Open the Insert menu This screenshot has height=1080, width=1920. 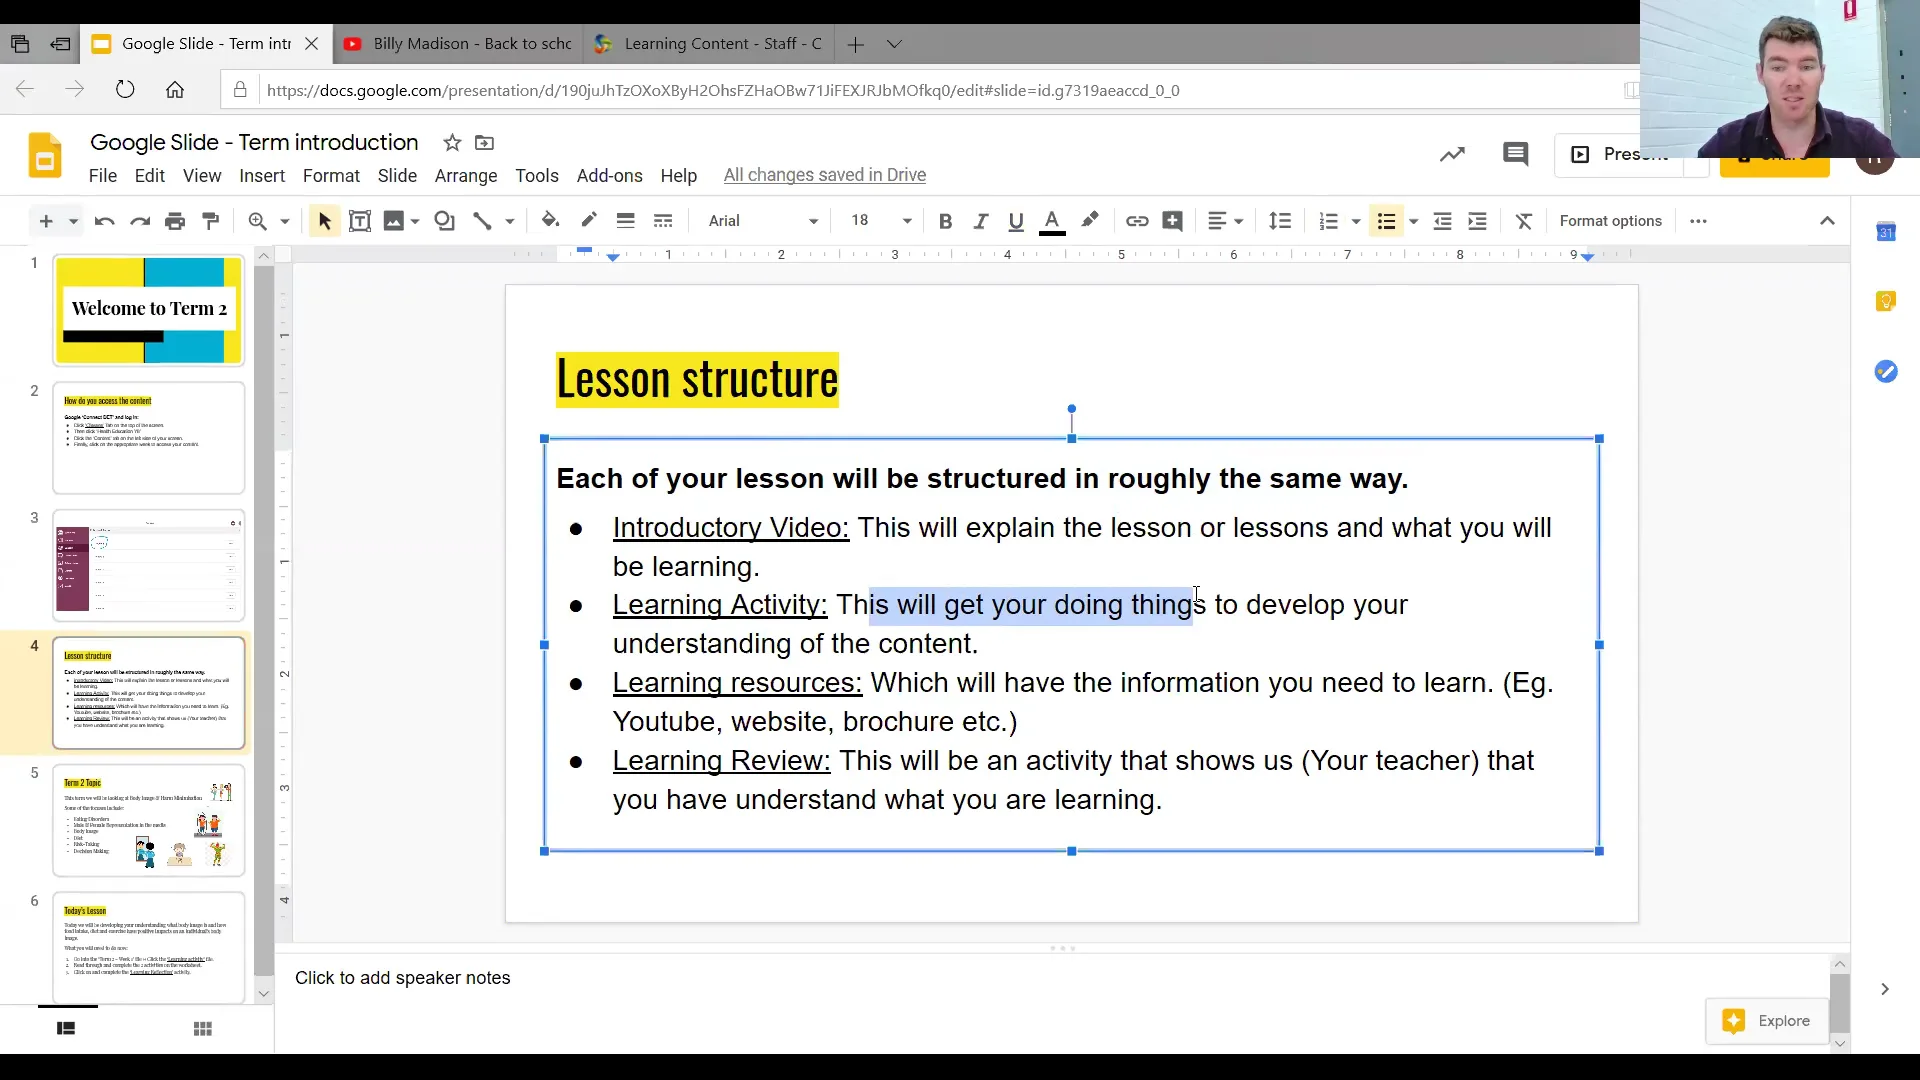262,176
